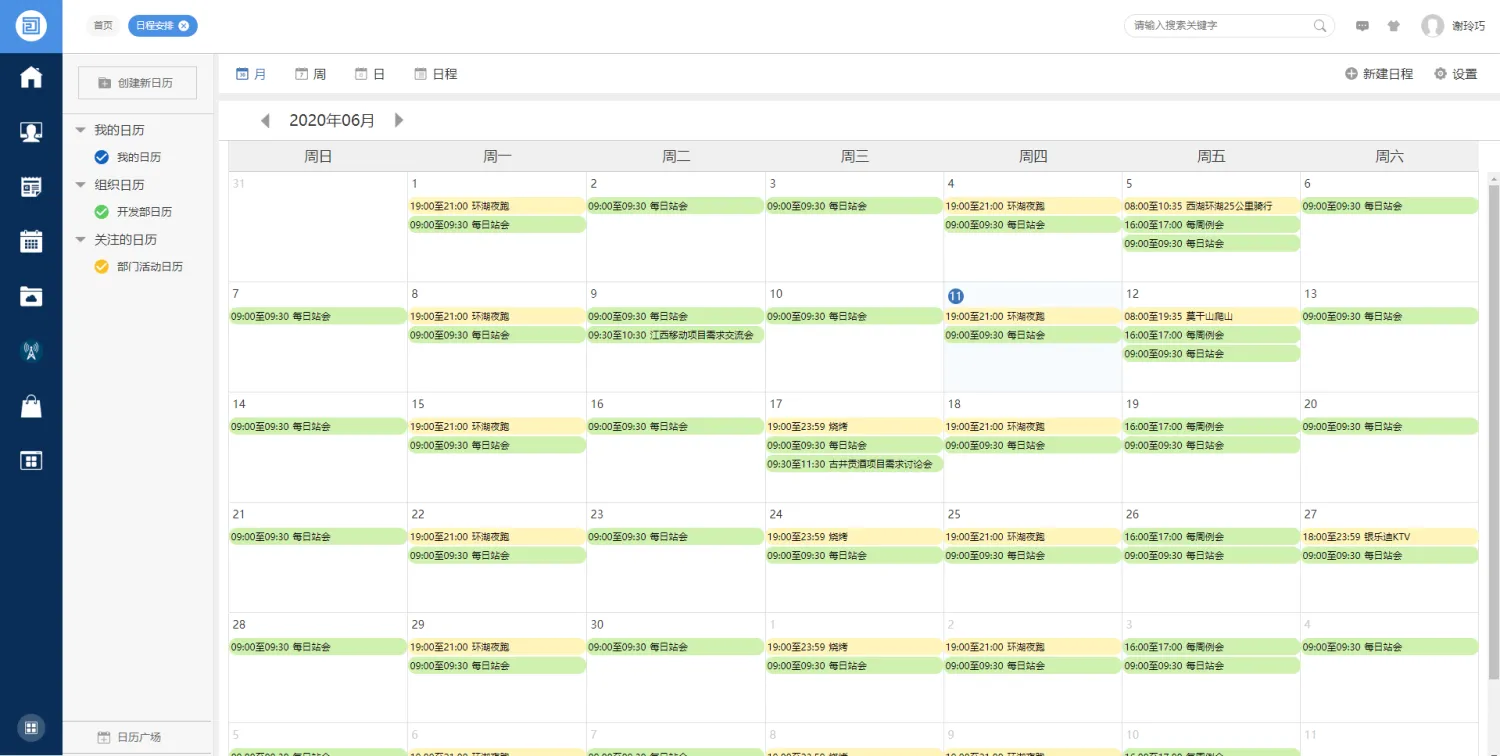
Task: Click the 新建日程 button
Action: coord(1379,74)
